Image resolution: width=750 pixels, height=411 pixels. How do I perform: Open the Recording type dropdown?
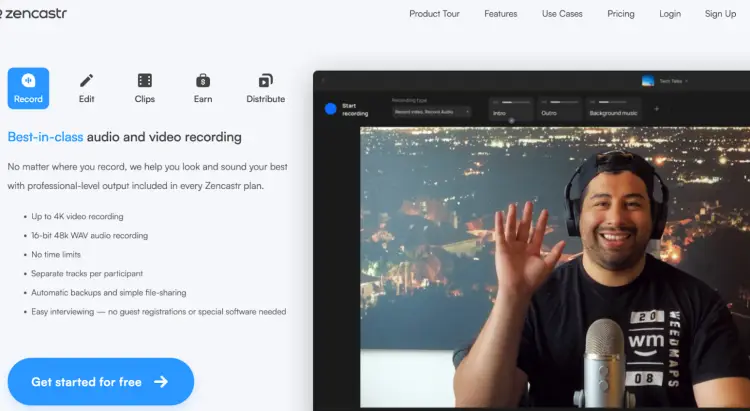431,112
